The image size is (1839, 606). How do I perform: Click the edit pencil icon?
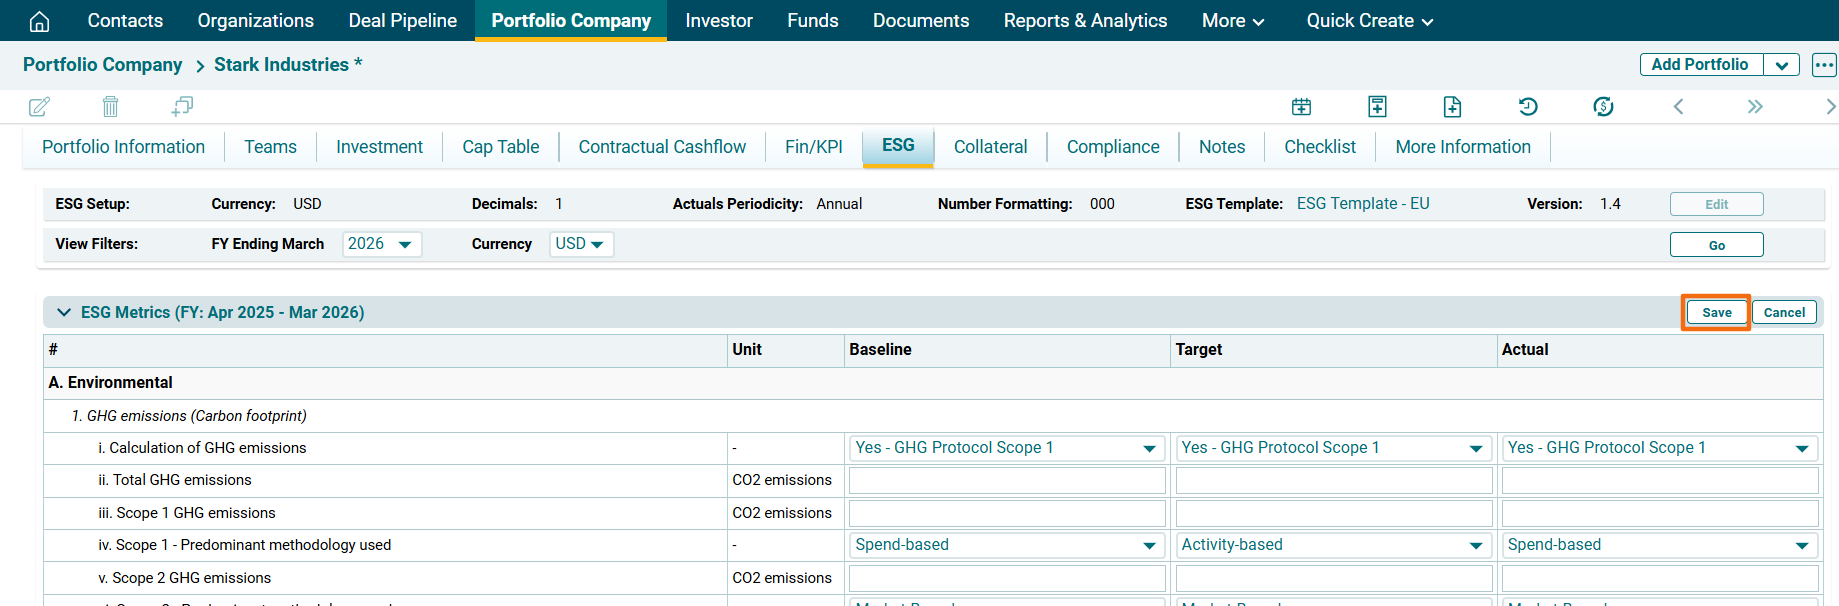39,107
